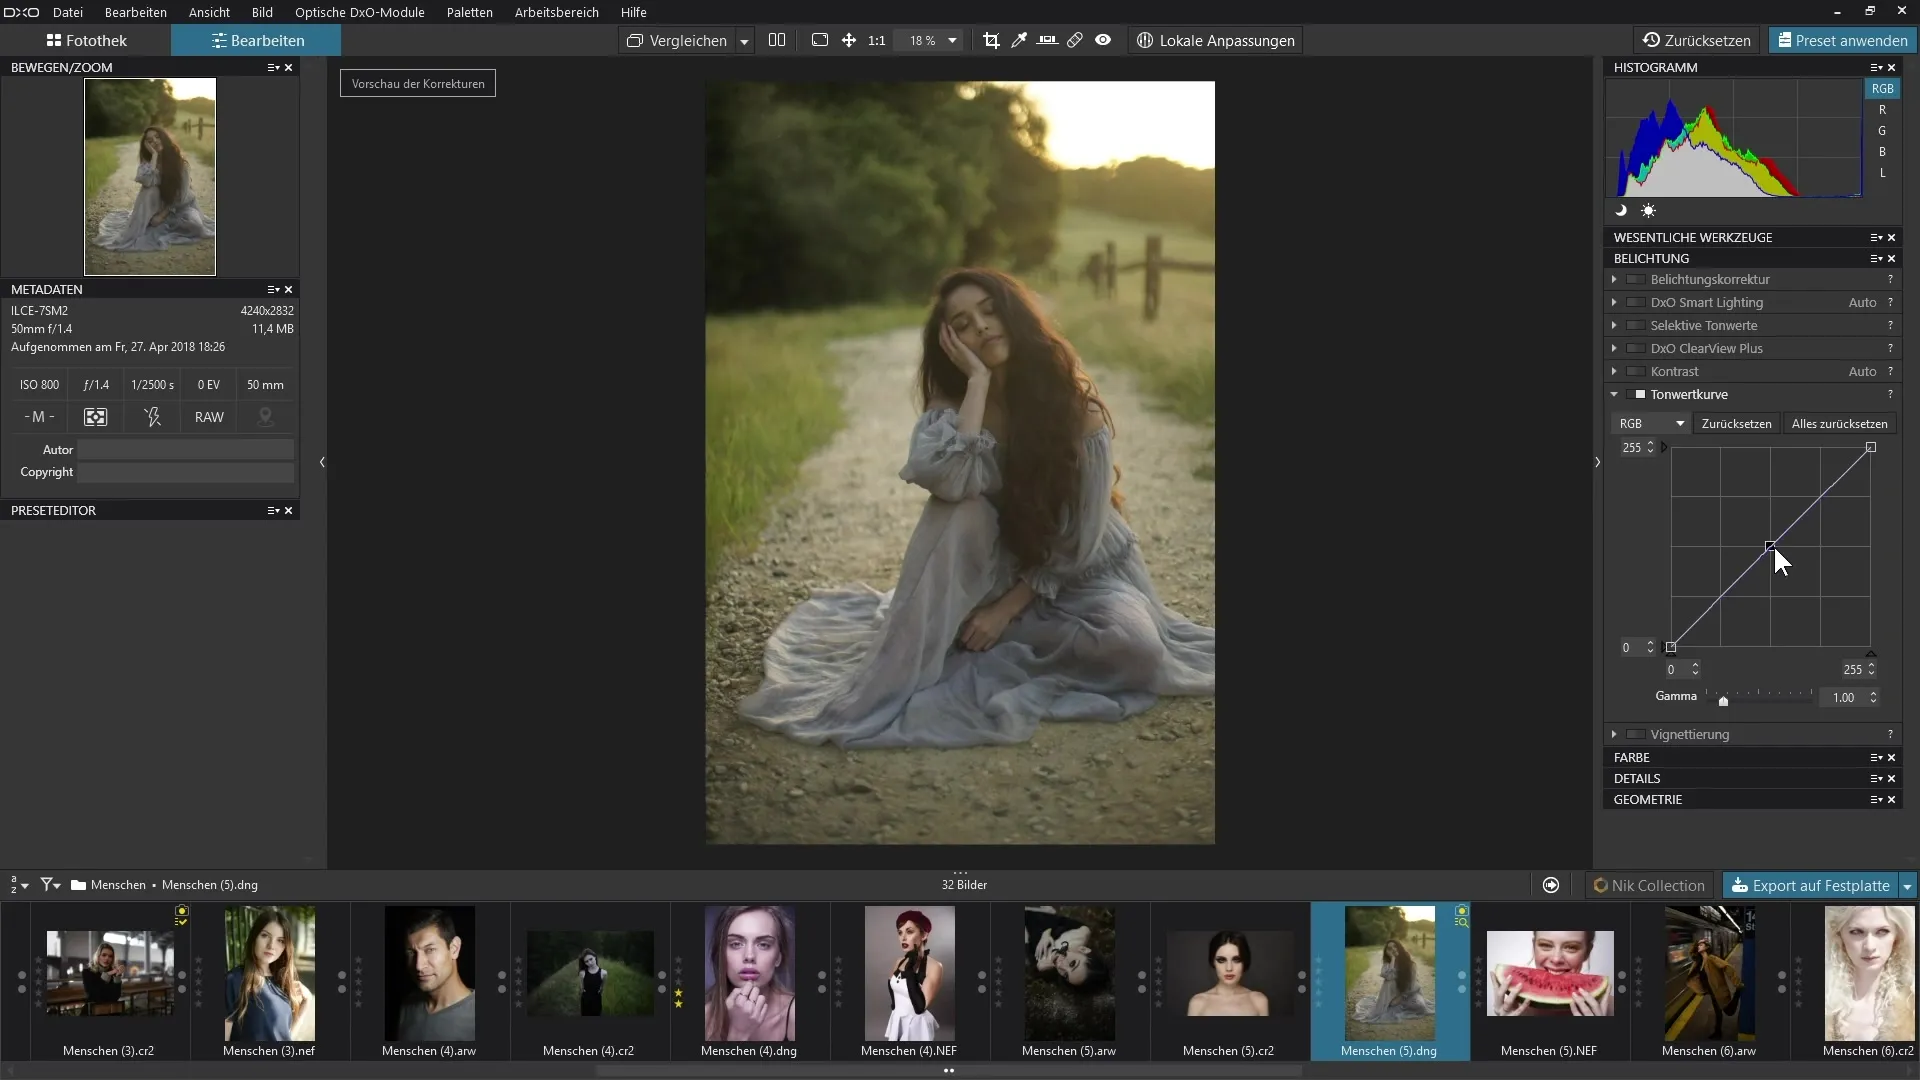
Task: Click Nik Collection button
Action: click(1649, 885)
